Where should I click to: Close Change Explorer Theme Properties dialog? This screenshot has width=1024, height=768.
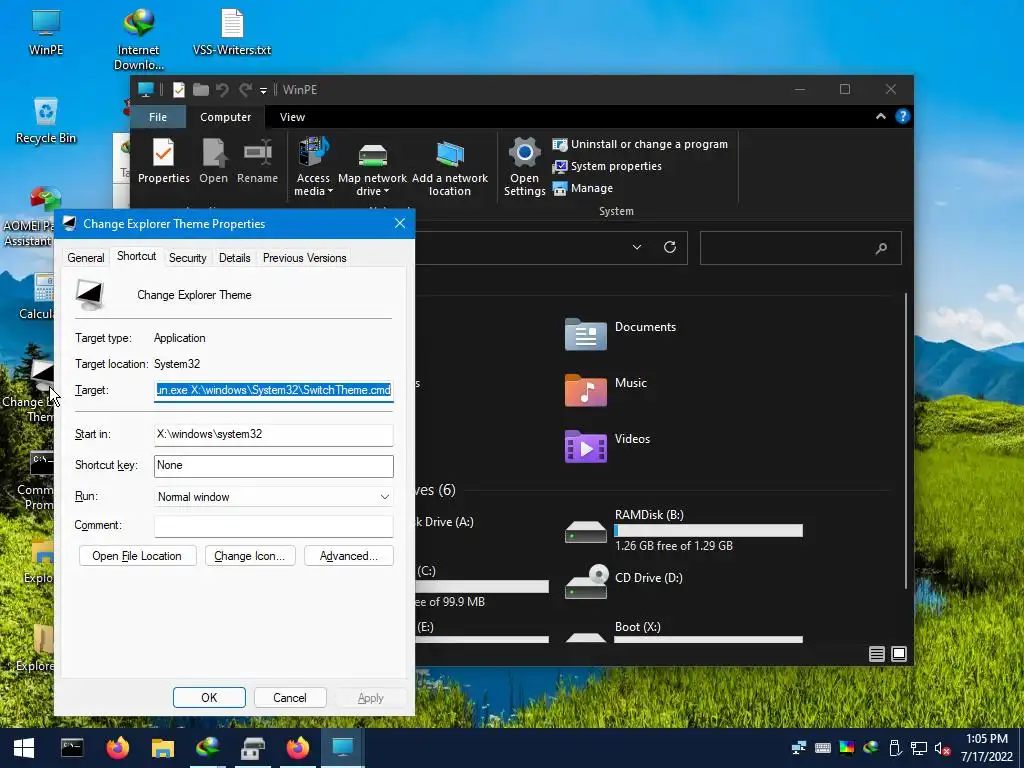point(400,223)
